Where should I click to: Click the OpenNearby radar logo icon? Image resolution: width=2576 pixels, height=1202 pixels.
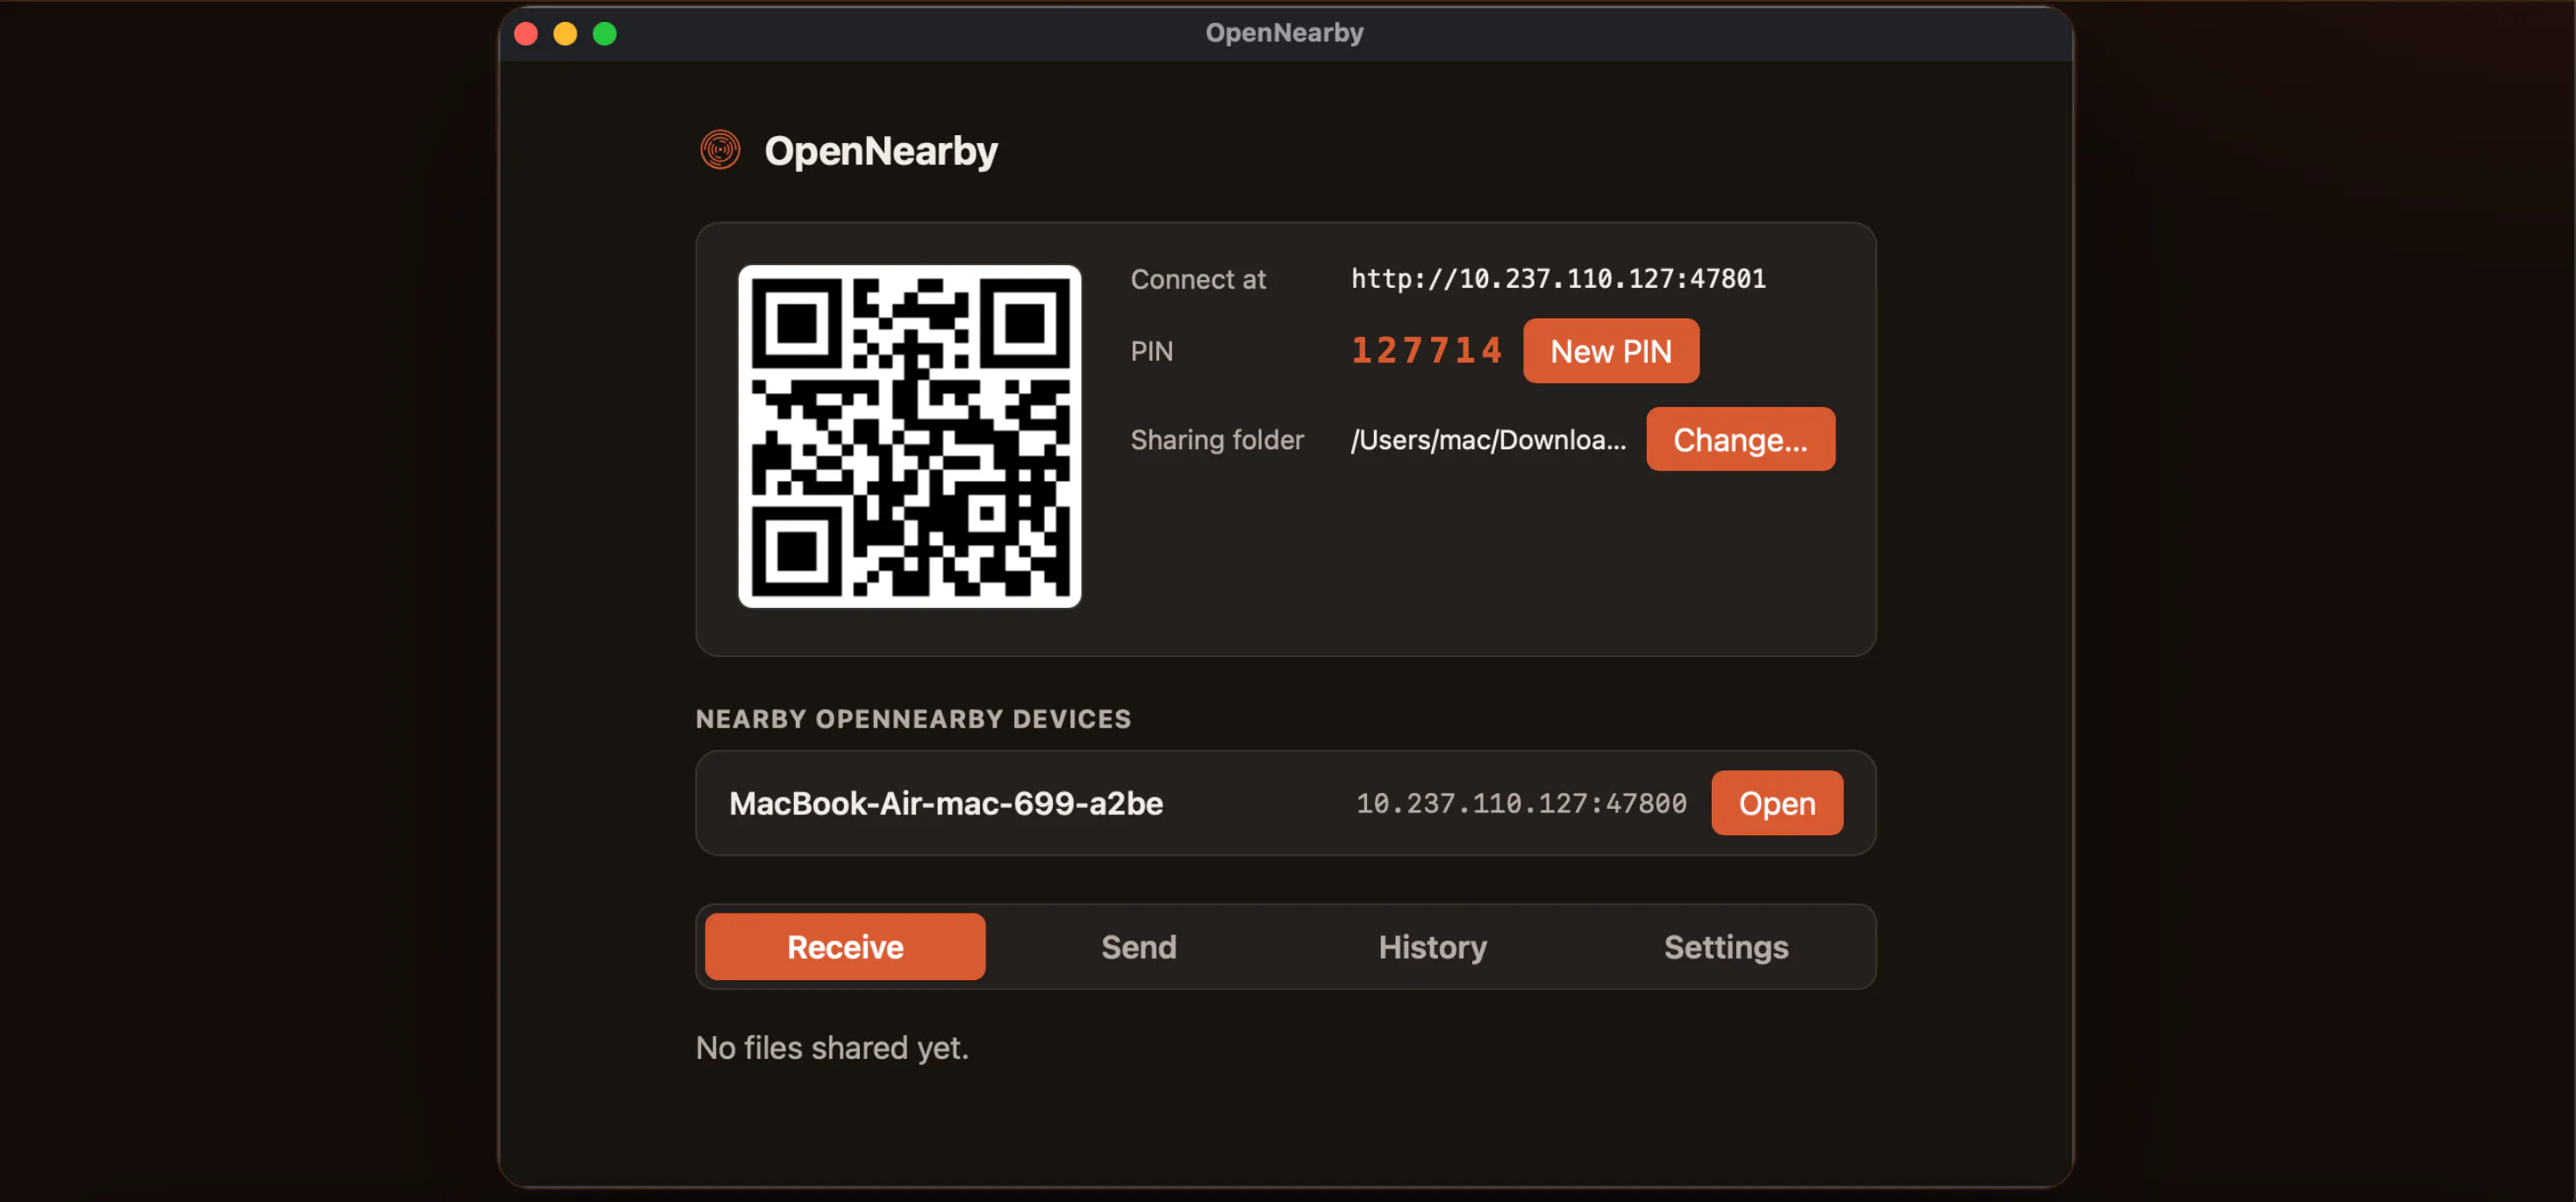point(720,150)
